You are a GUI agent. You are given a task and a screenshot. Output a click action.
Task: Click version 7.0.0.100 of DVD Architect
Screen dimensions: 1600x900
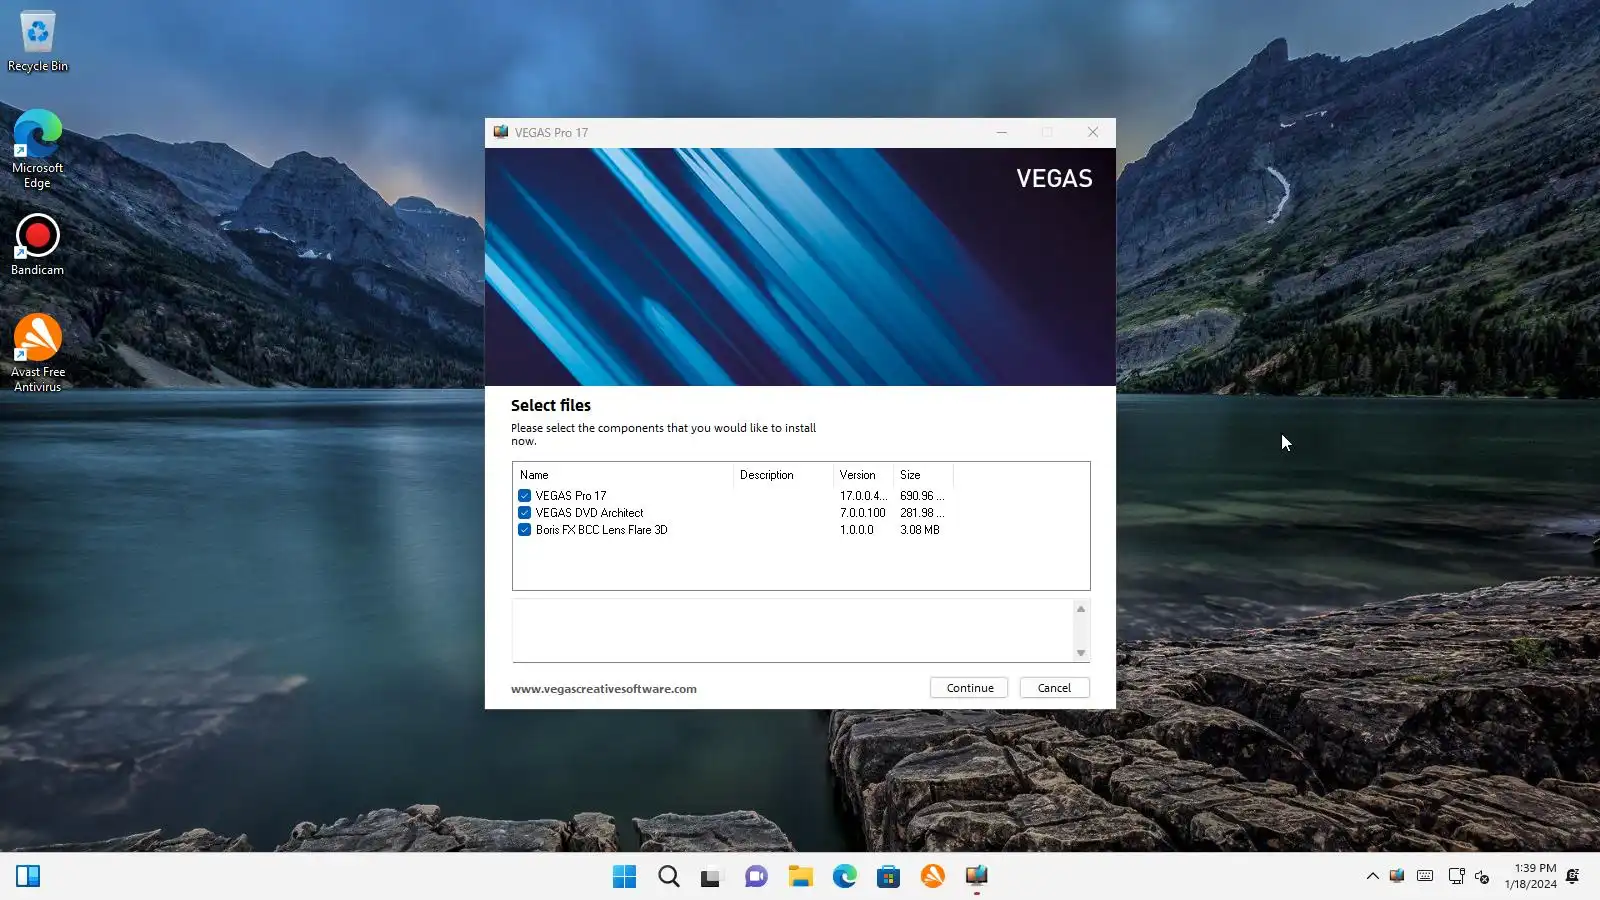862,513
